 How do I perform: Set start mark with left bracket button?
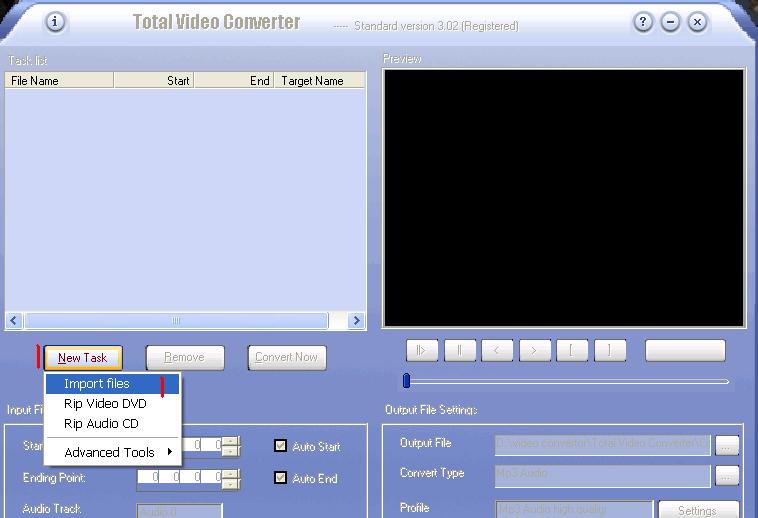pyautogui.click(x=572, y=350)
